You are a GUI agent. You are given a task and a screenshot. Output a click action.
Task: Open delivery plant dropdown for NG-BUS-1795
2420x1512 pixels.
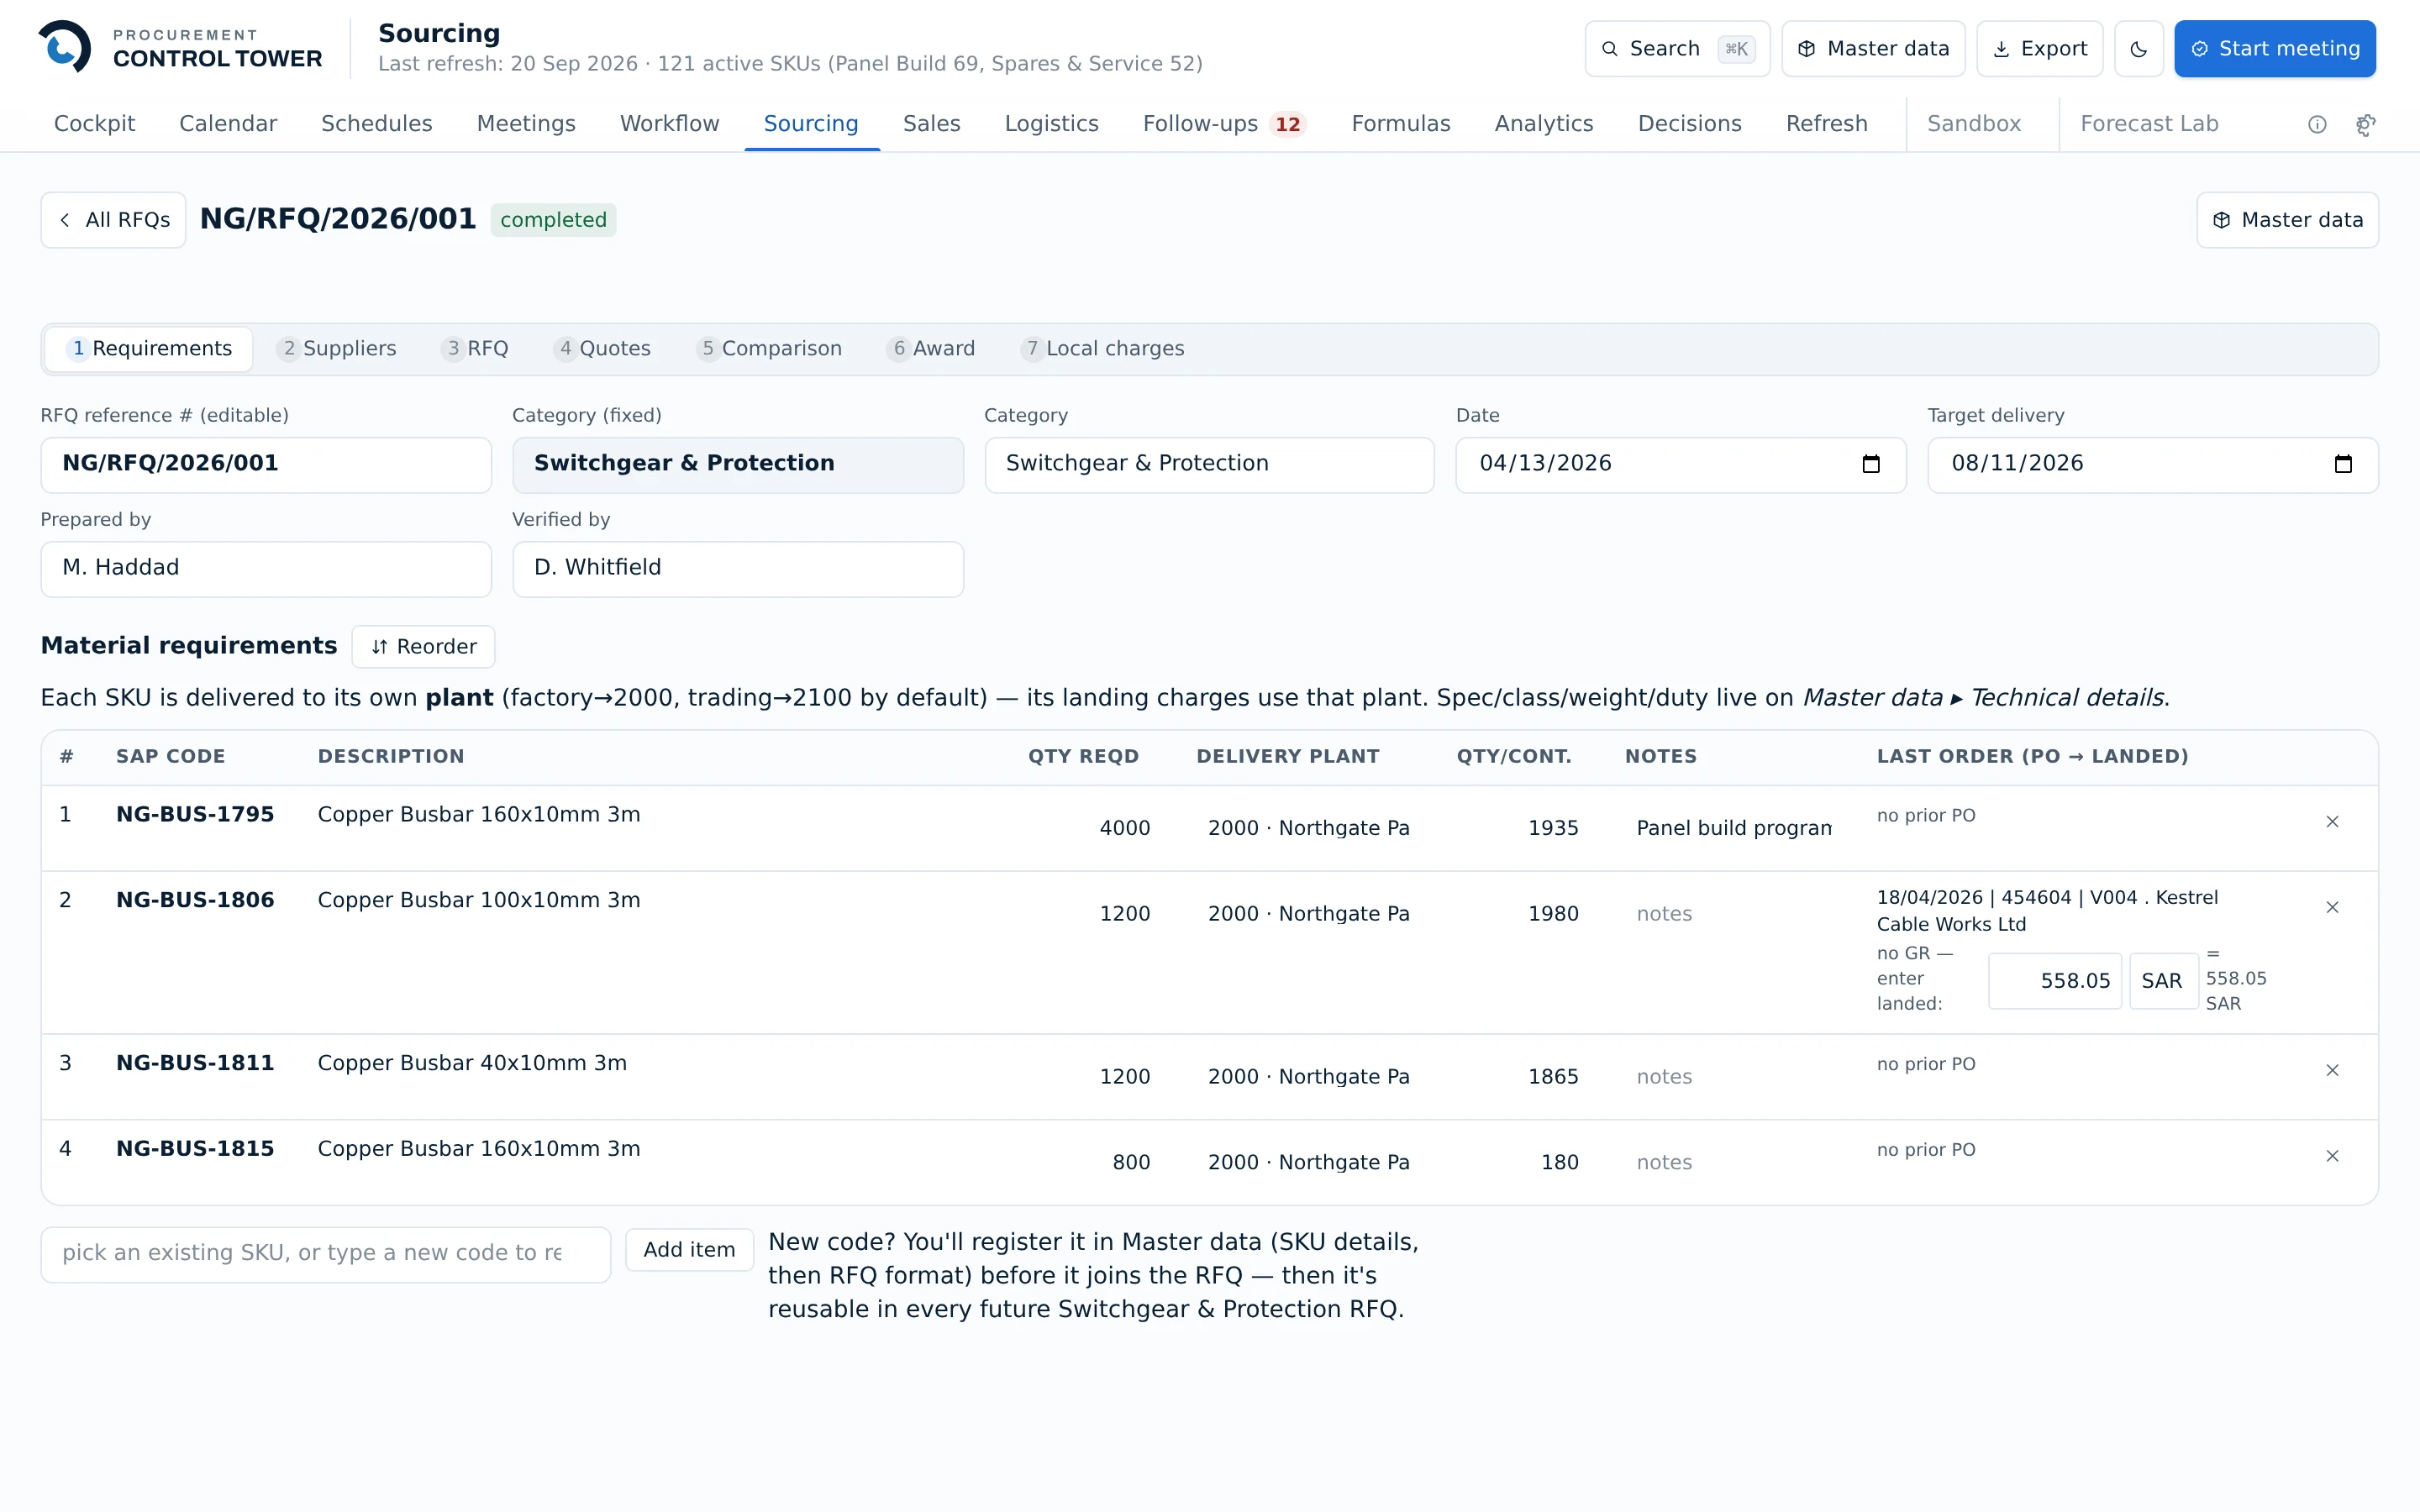(x=1309, y=828)
